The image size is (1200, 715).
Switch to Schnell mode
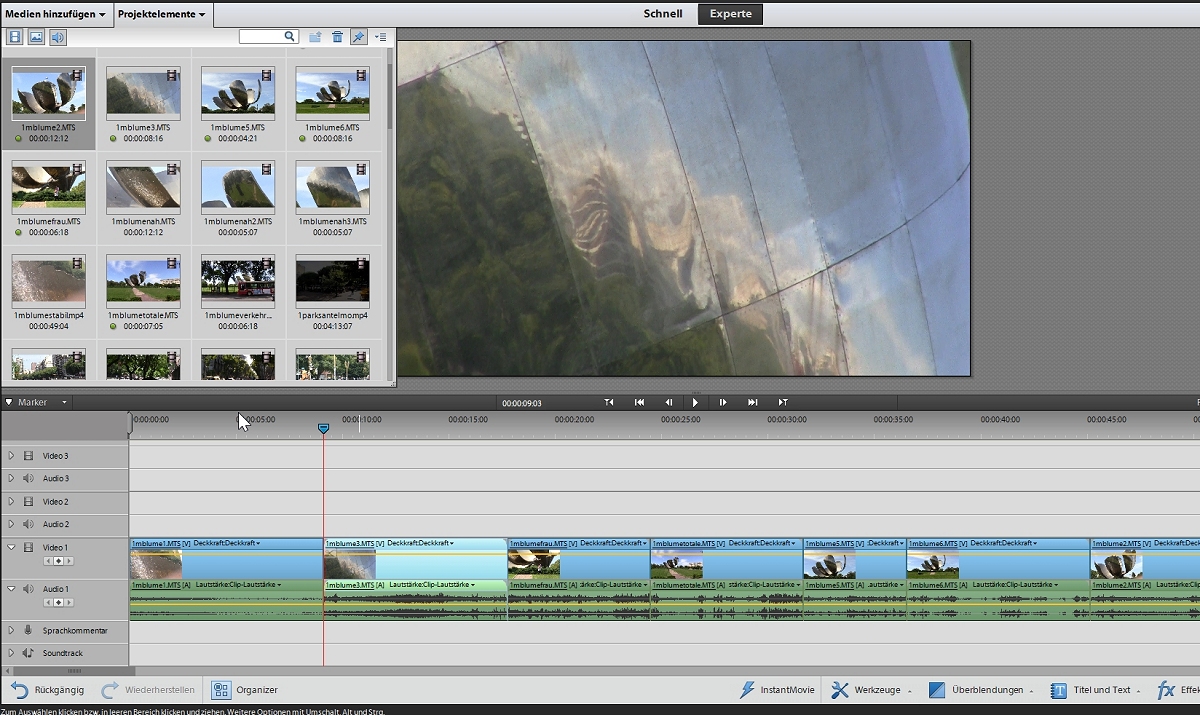point(663,14)
